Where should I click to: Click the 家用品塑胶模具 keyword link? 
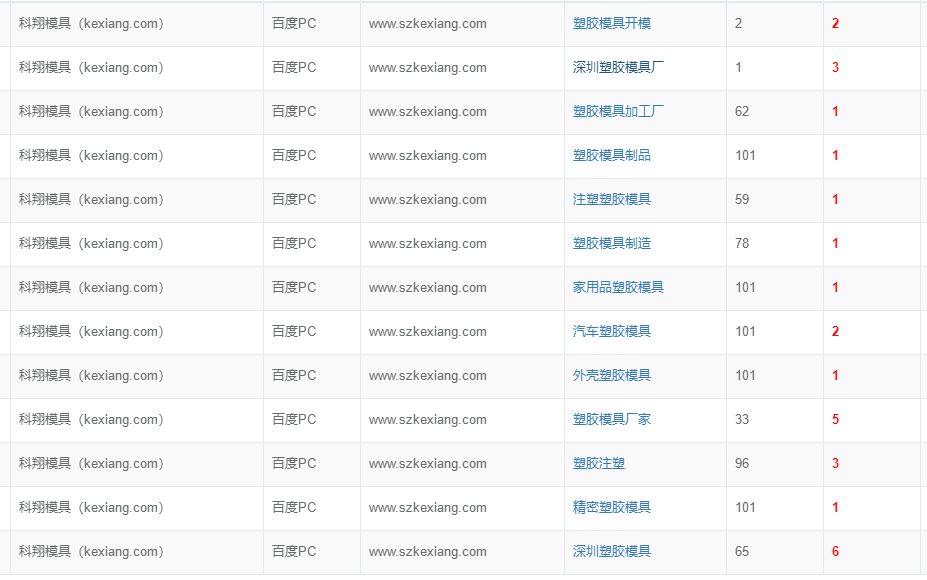point(618,287)
